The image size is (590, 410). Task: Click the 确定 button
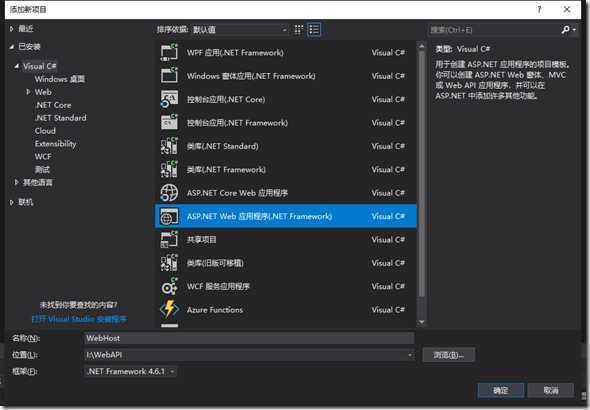(500, 390)
